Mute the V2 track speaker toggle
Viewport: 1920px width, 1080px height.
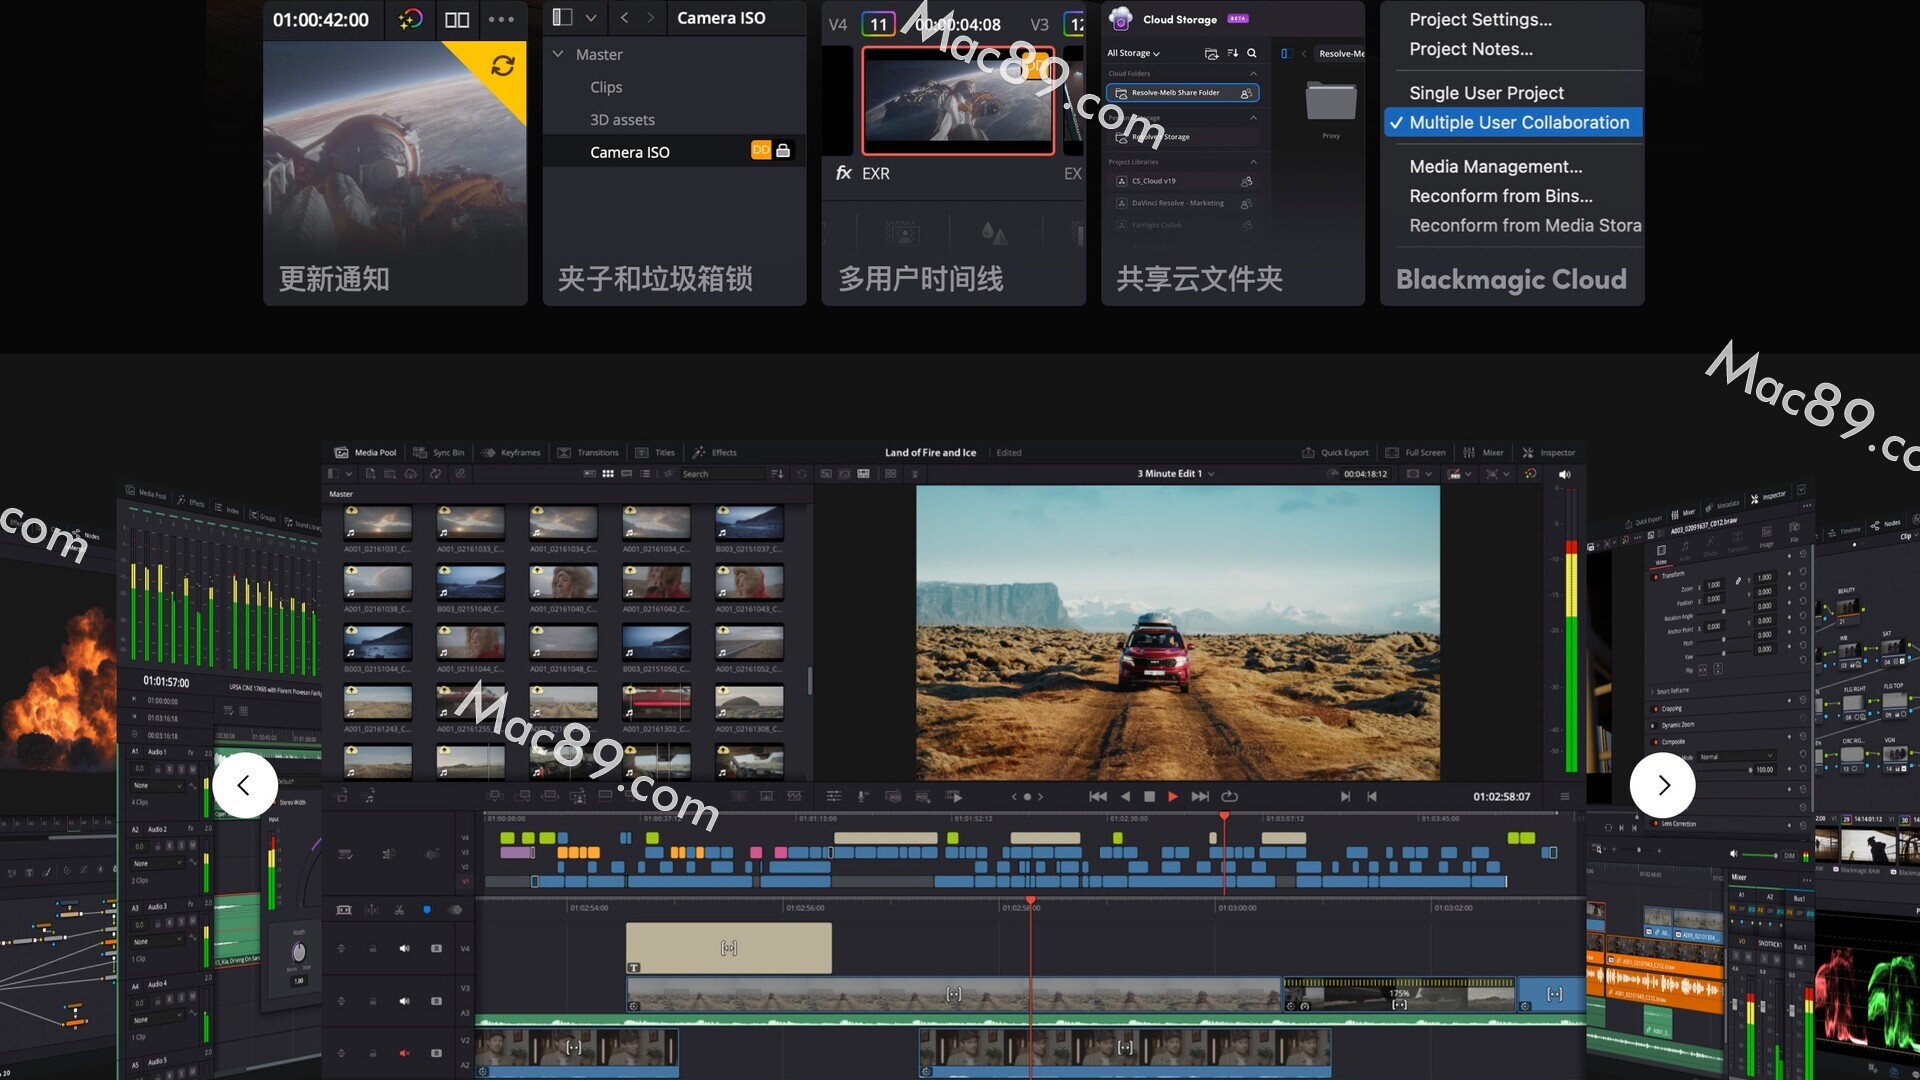(x=404, y=1053)
